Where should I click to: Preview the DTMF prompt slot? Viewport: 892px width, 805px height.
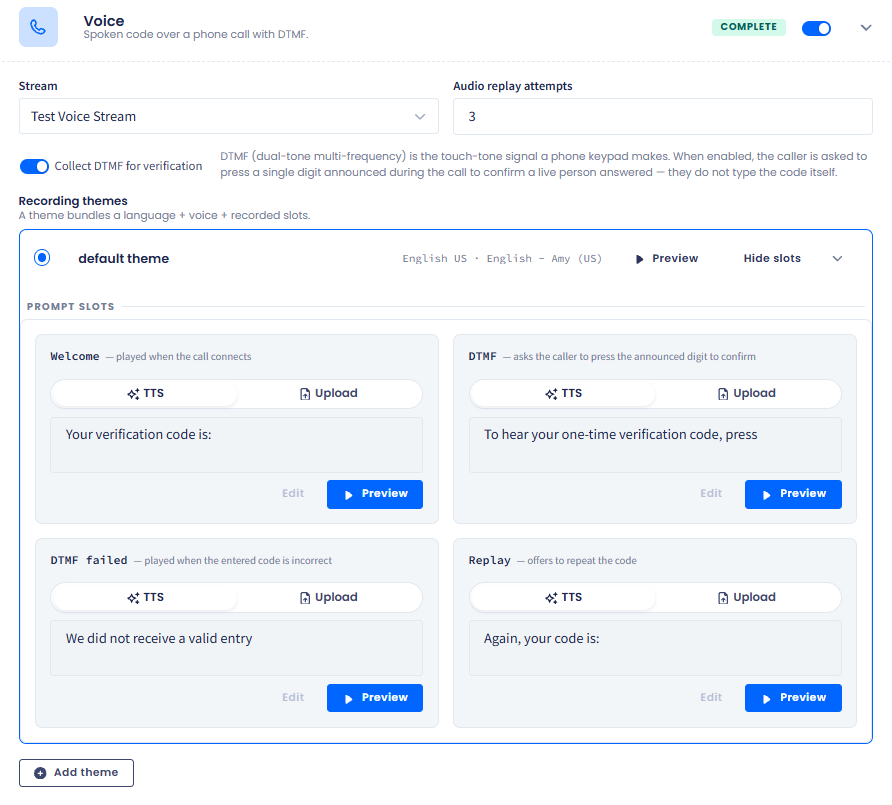pyautogui.click(x=793, y=494)
